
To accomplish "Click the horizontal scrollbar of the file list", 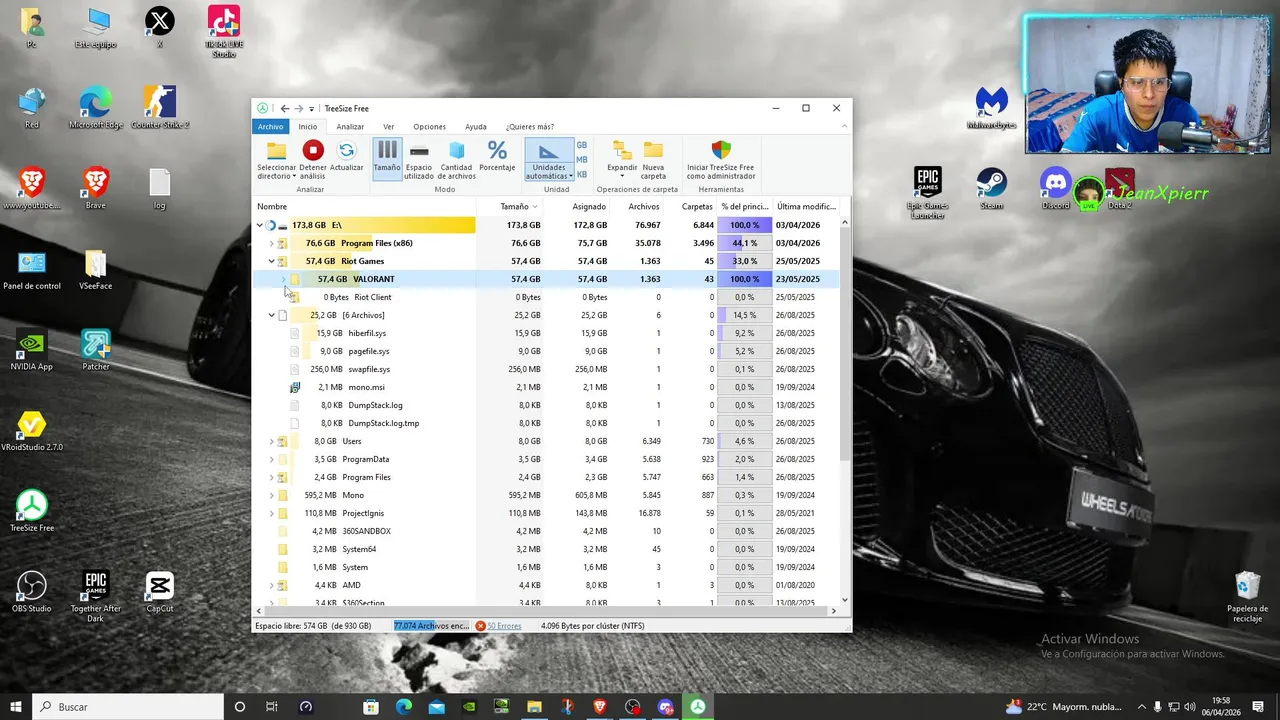I will click(546, 610).
